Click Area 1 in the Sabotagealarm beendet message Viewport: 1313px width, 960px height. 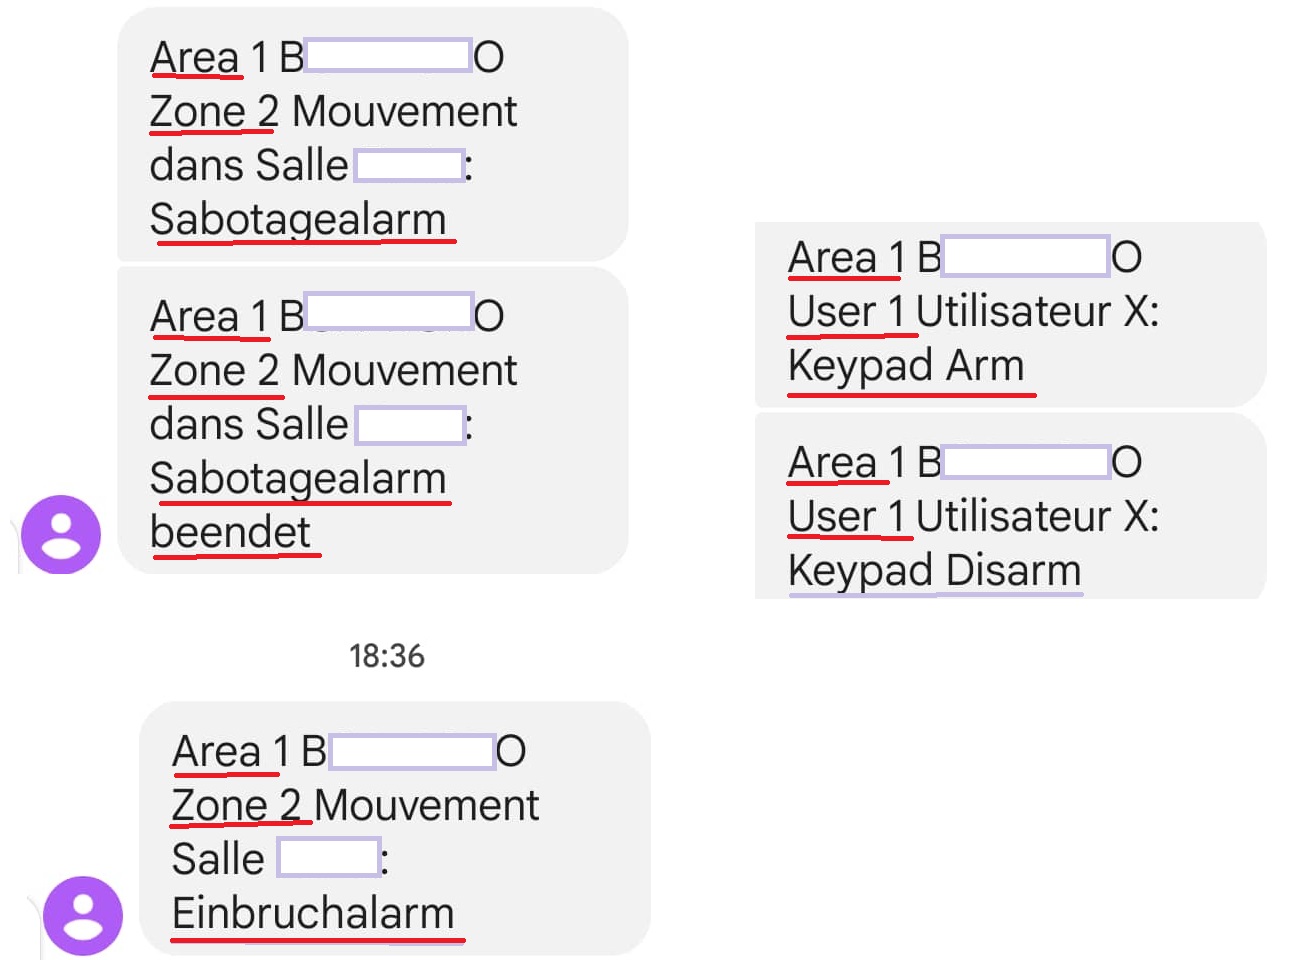pyautogui.click(x=209, y=316)
